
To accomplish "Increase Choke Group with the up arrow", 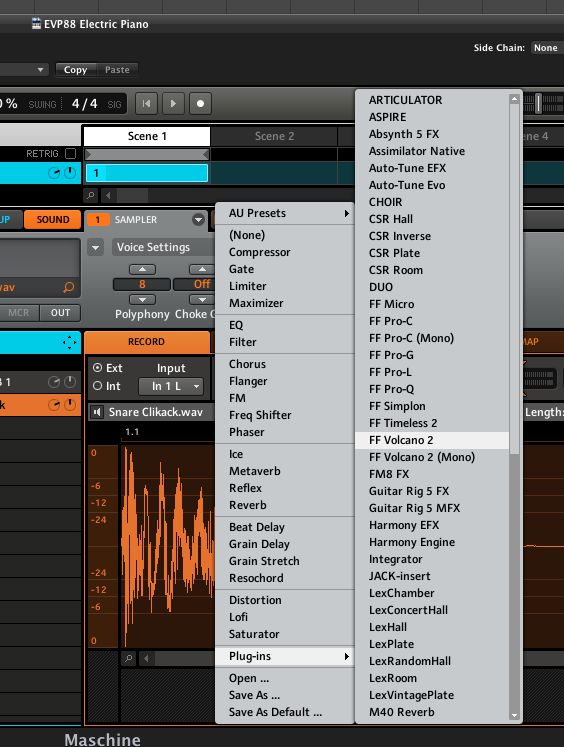I will pyautogui.click(x=202, y=270).
